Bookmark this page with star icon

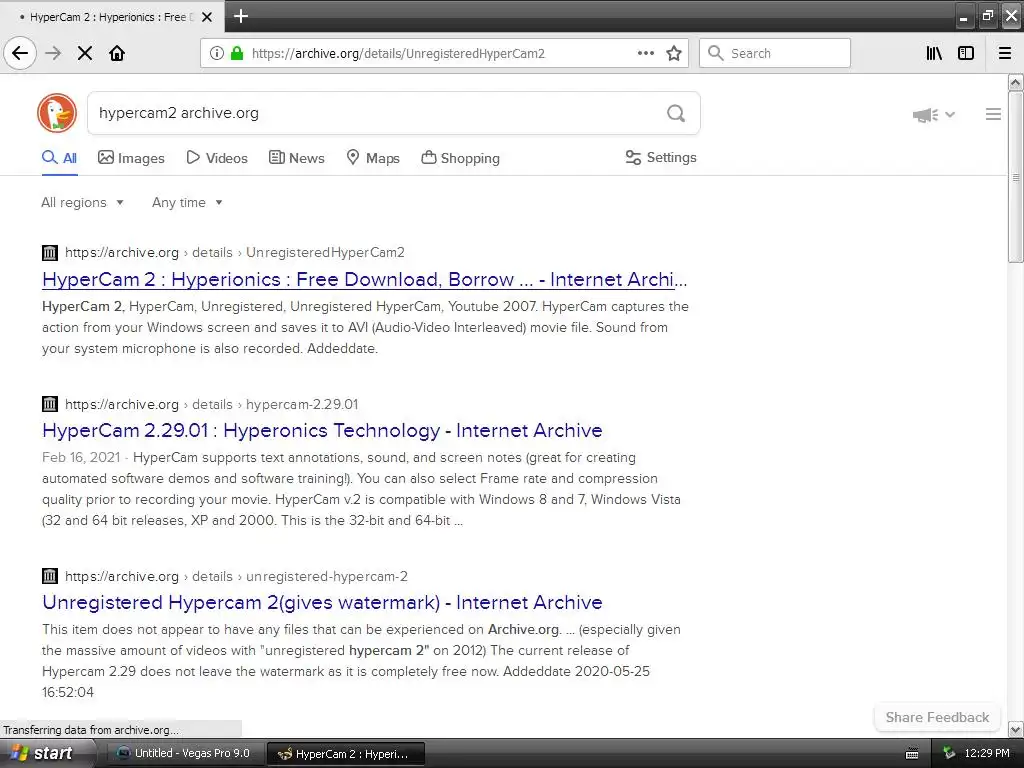pyautogui.click(x=674, y=53)
